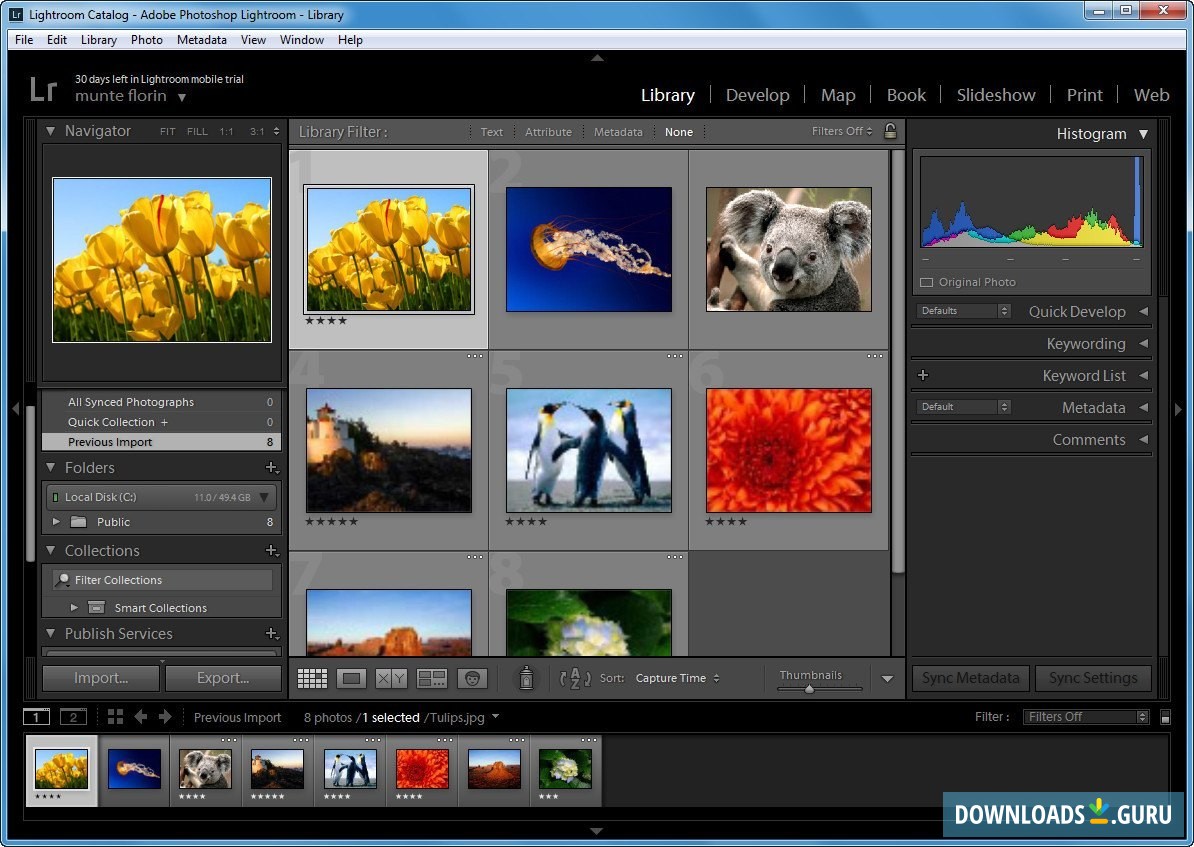Click Sync Metadata
Image resolution: width=1194 pixels, height=847 pixels.
click(x=969, y=678)
